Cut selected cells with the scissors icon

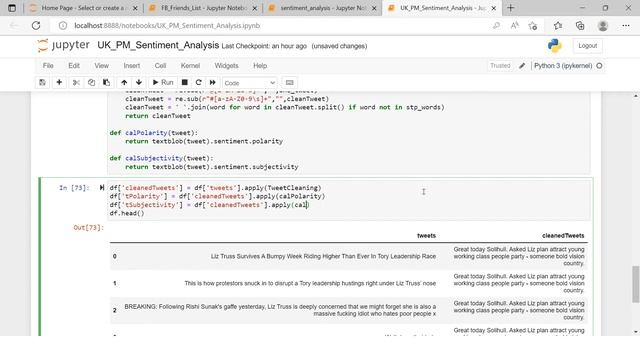(x=76, y=82)
